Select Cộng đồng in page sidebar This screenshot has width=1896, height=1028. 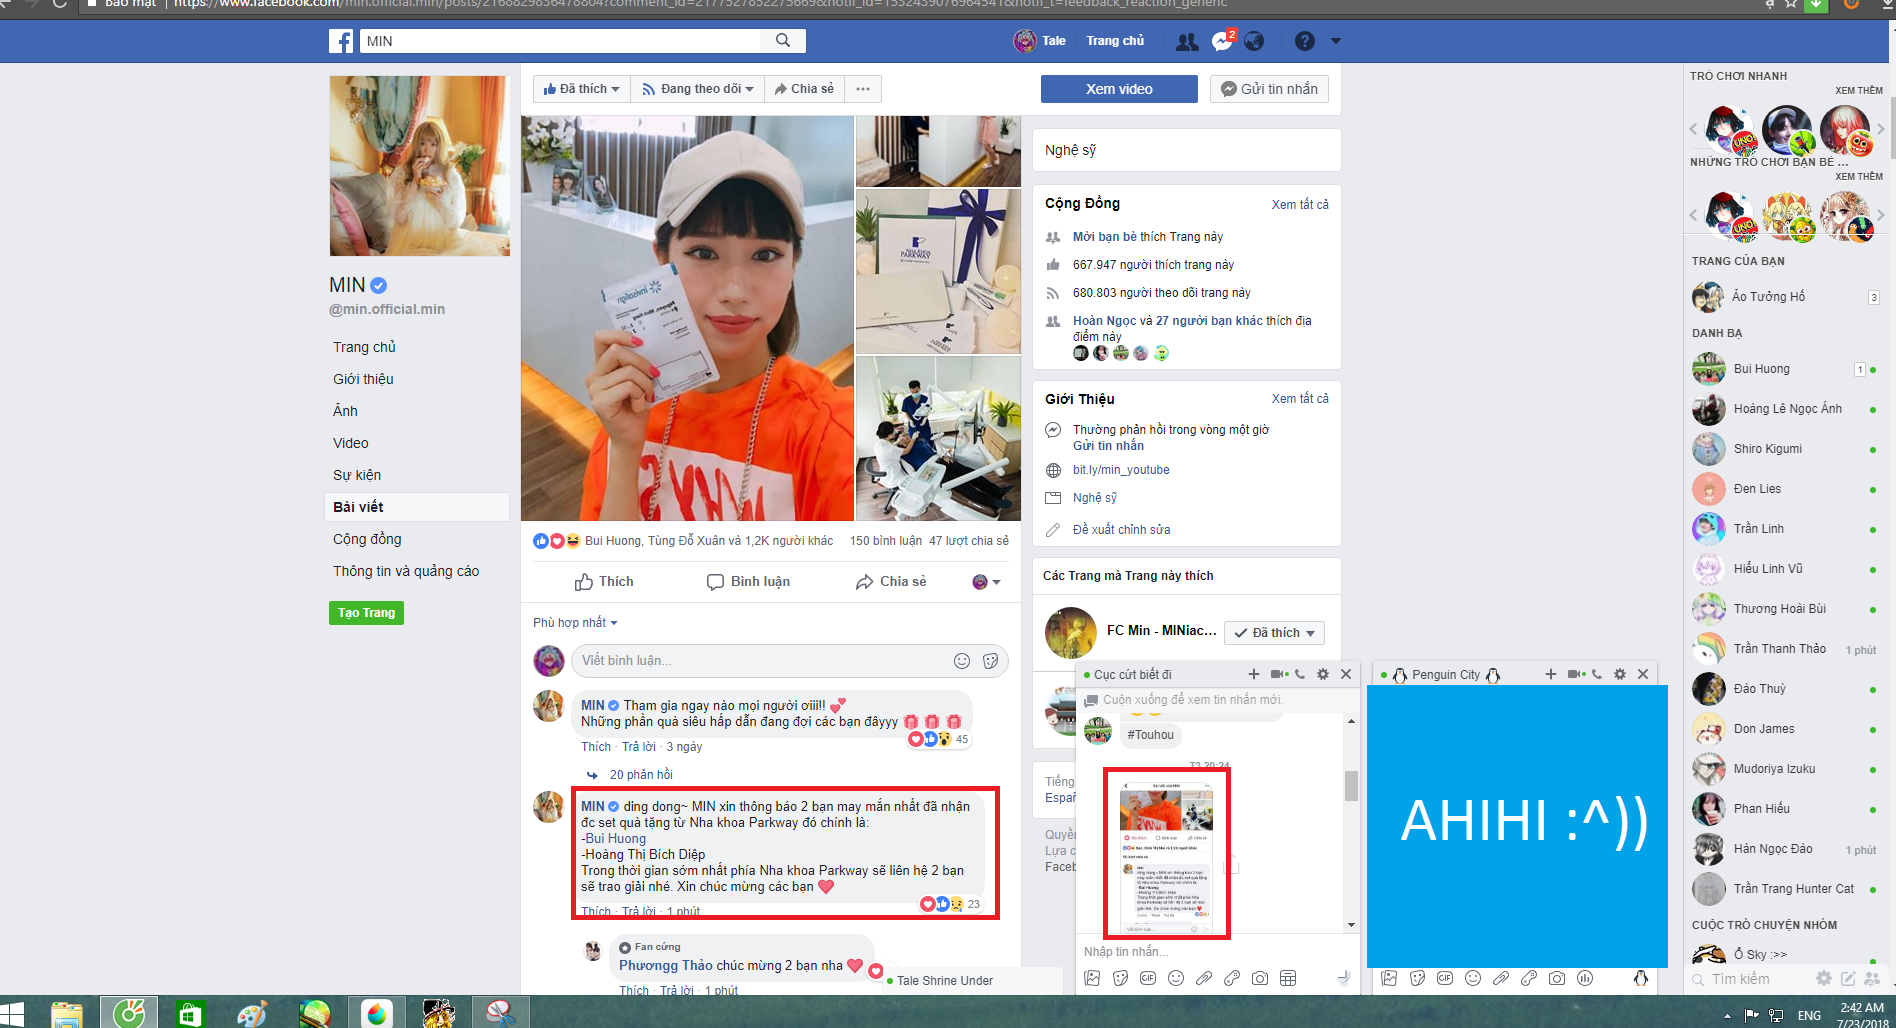(367, 539)
